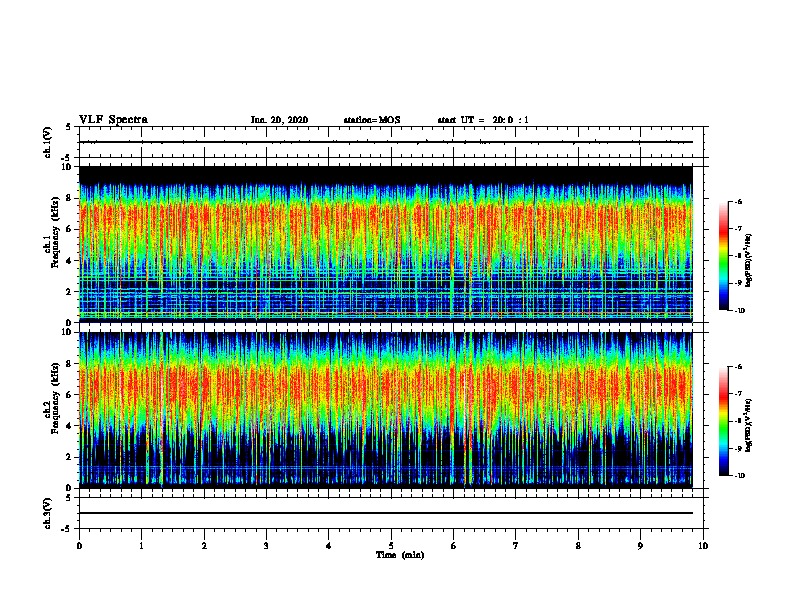Click the time axis tick label "10"

coord(703,546)
